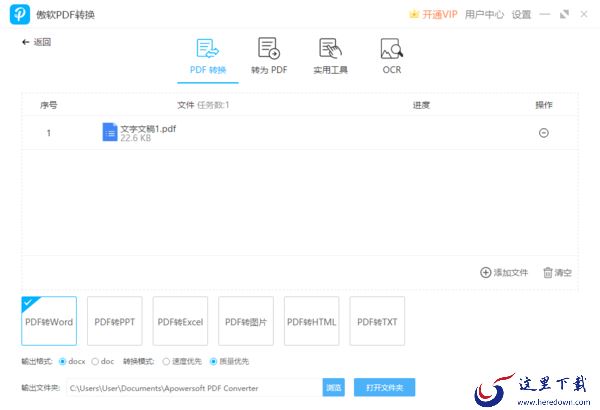
Task: Click the 清空 trash button
Action: (x=557, y=272)
